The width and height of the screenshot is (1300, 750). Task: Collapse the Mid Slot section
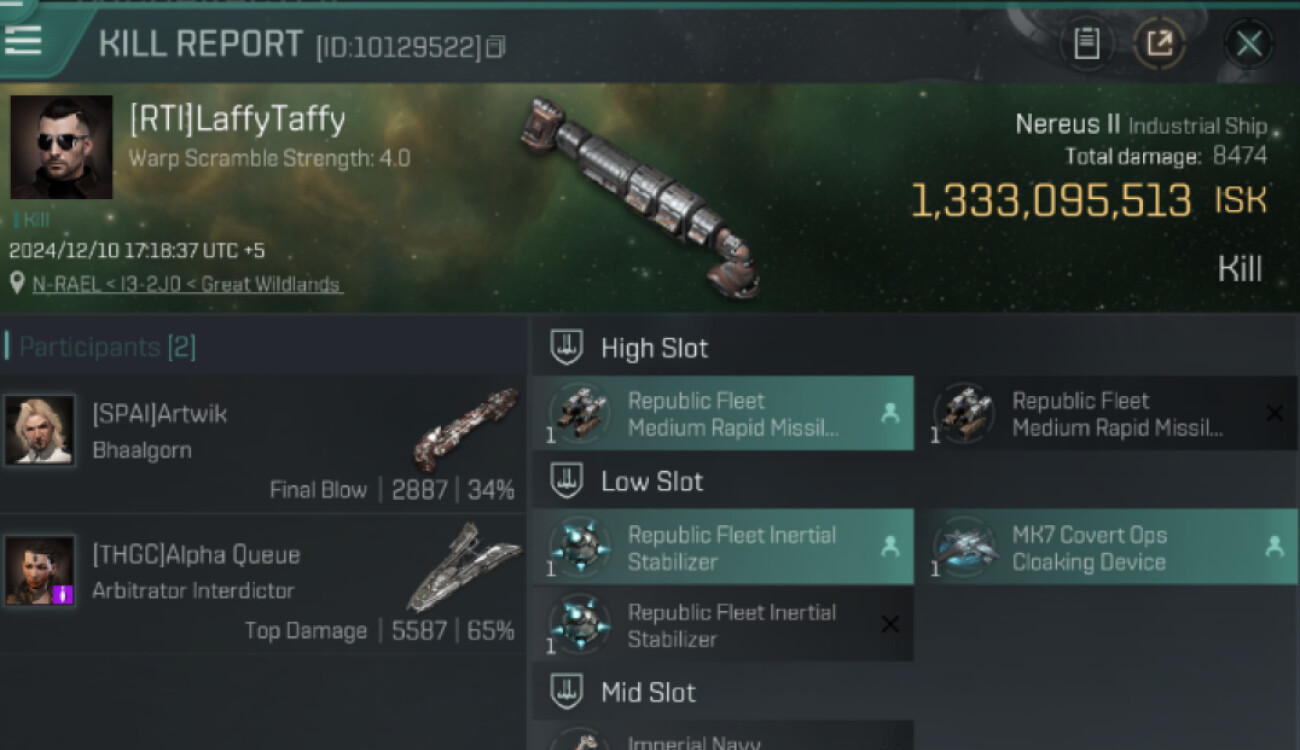pyautogui.click(x=567, y=692)
